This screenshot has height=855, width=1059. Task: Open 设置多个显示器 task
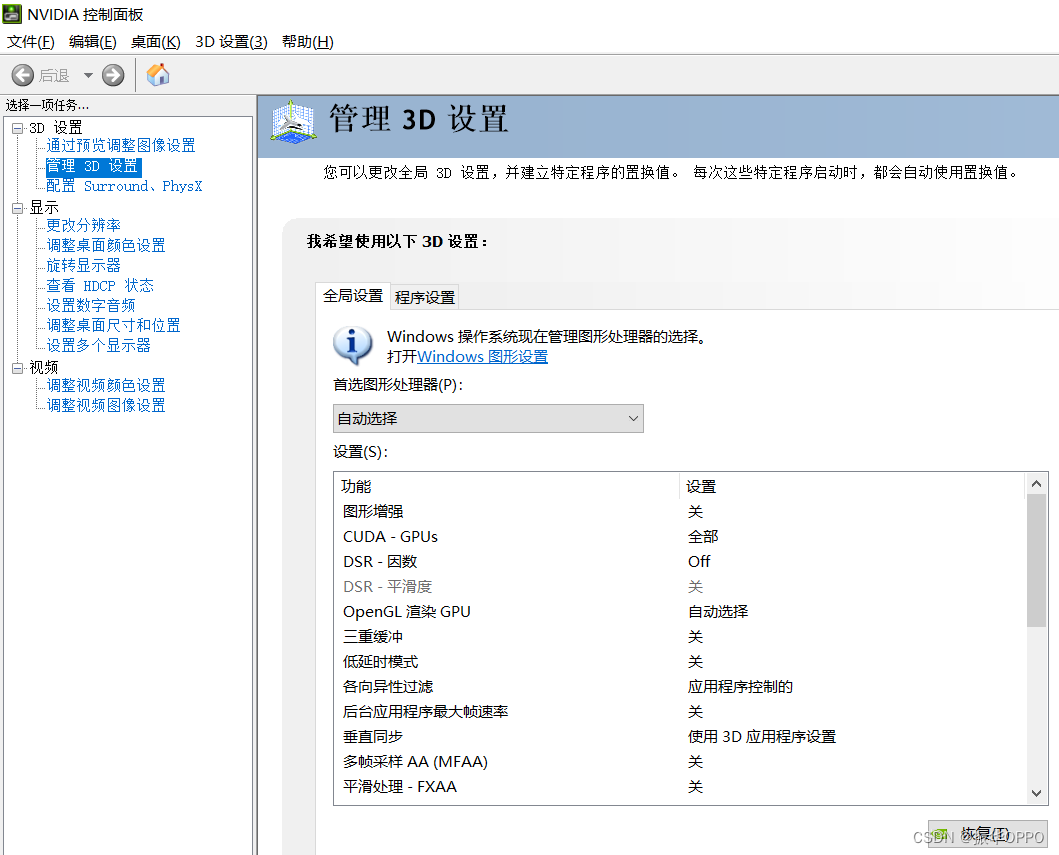tap(99, 346)
